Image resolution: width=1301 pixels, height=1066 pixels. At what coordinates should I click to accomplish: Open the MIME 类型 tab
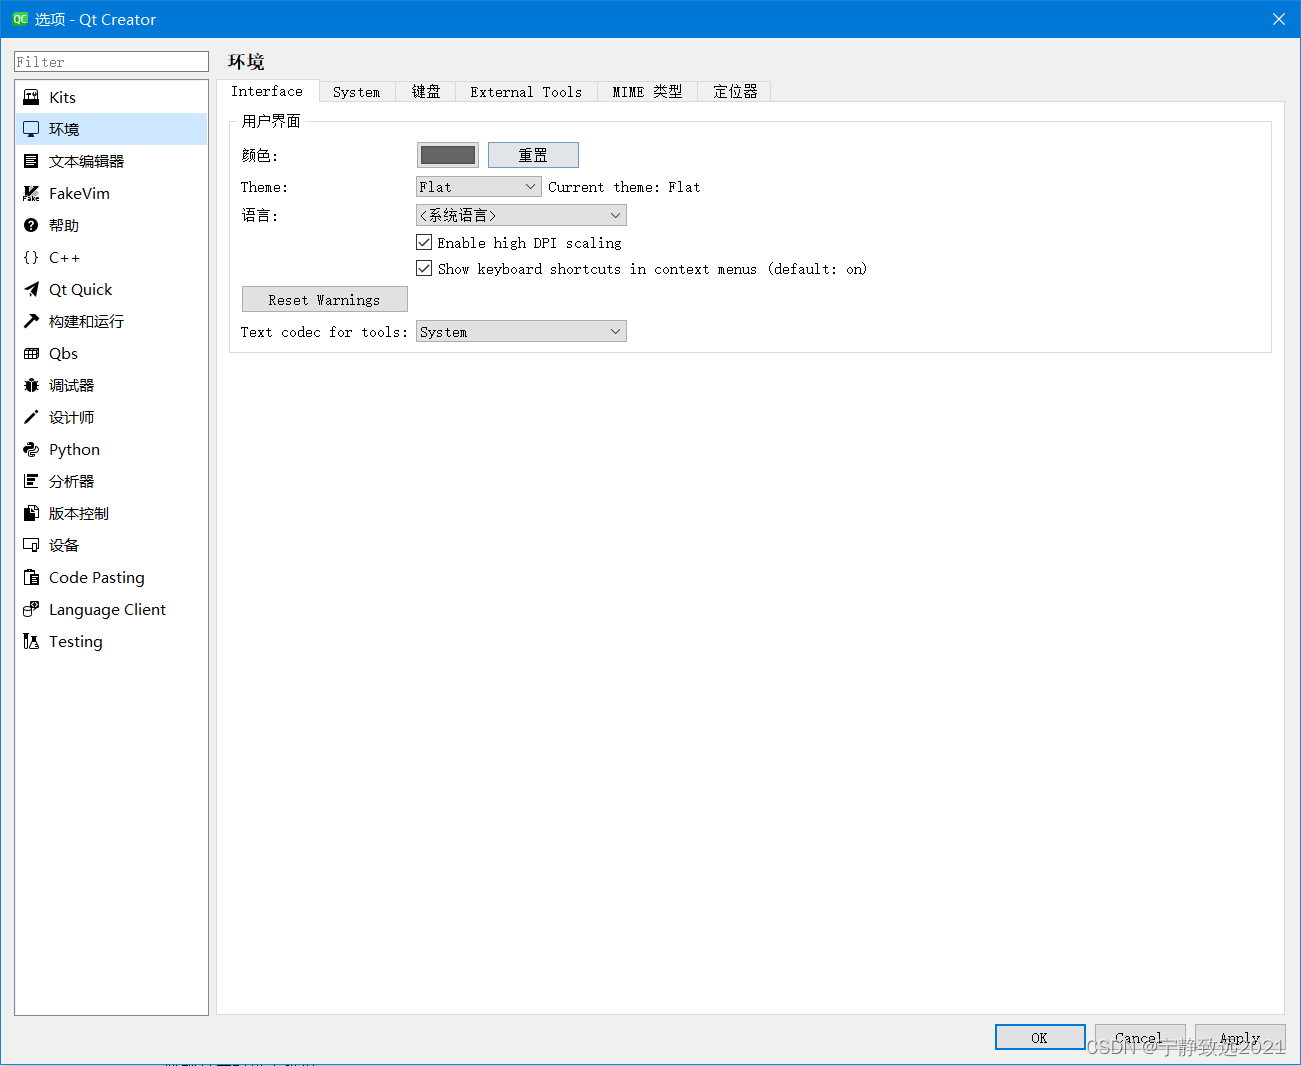647,91
